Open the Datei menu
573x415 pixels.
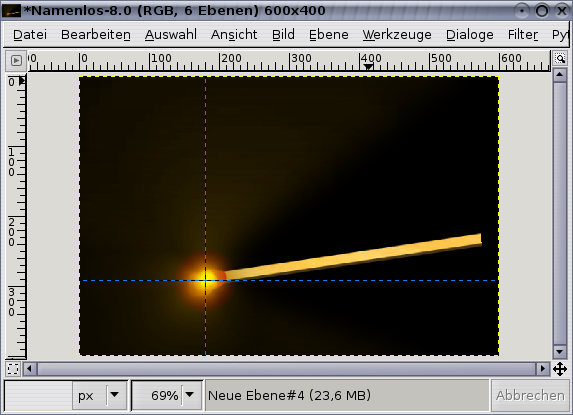click(30, 35)
